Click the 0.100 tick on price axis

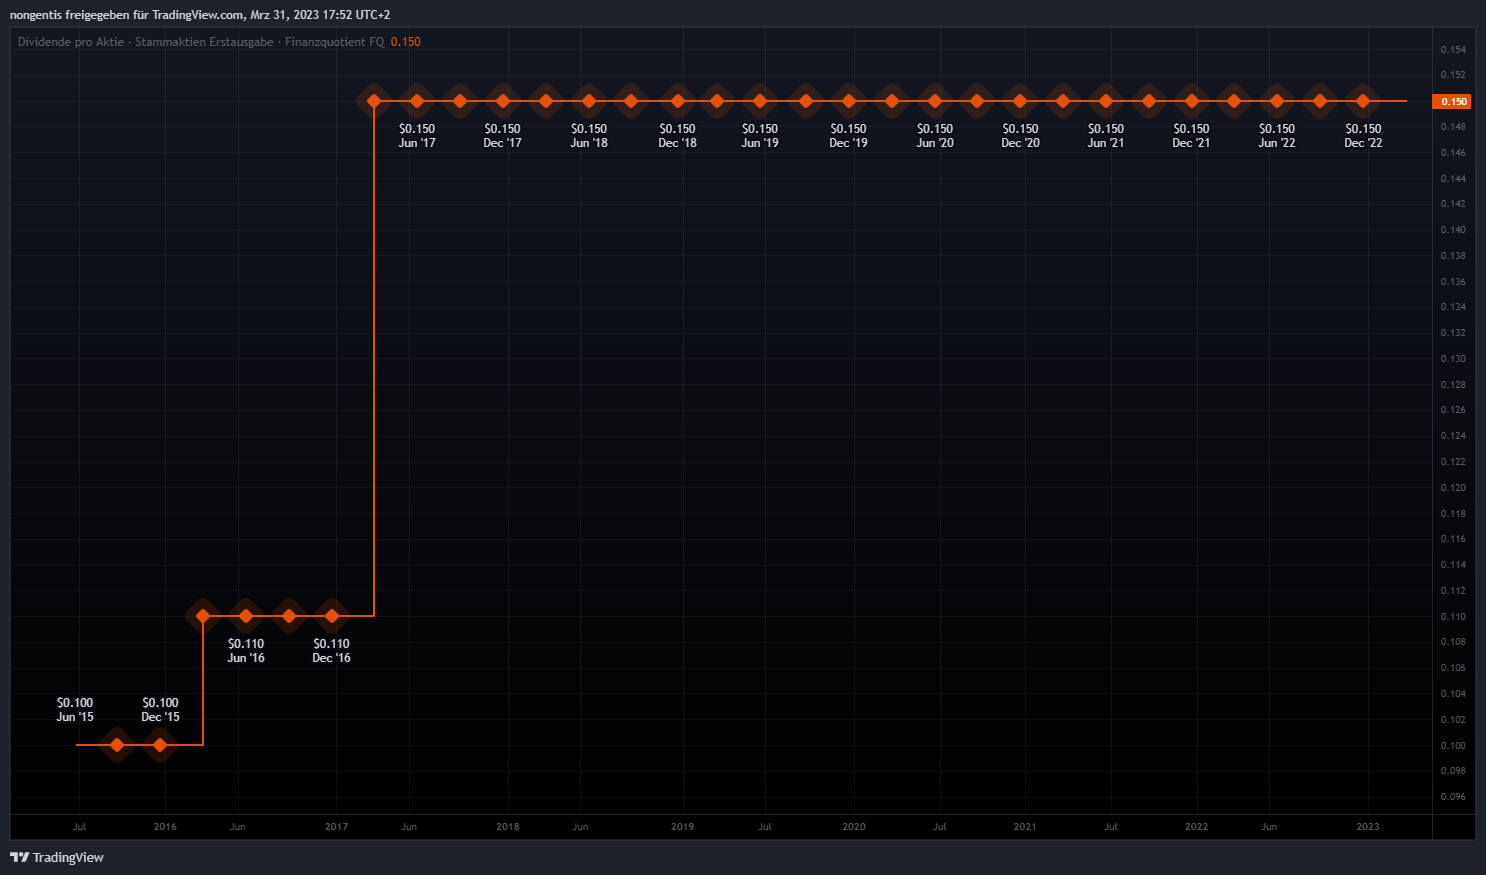pos(1453,746)
